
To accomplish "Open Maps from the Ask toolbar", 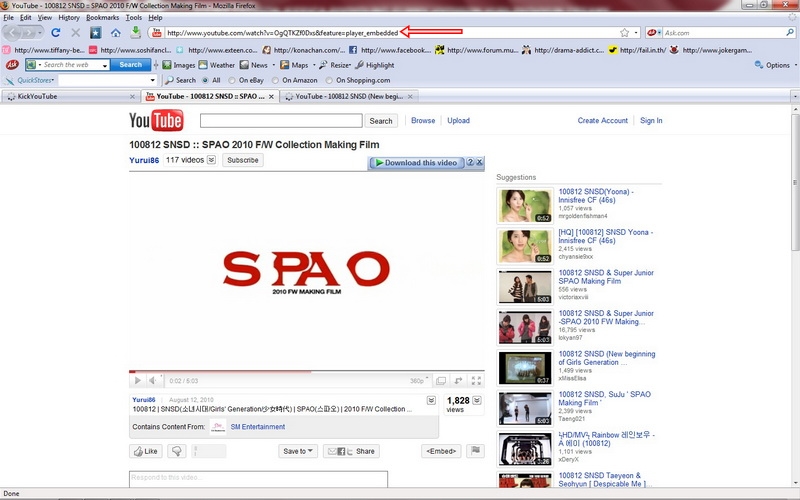I will click(x=294, y=65).
